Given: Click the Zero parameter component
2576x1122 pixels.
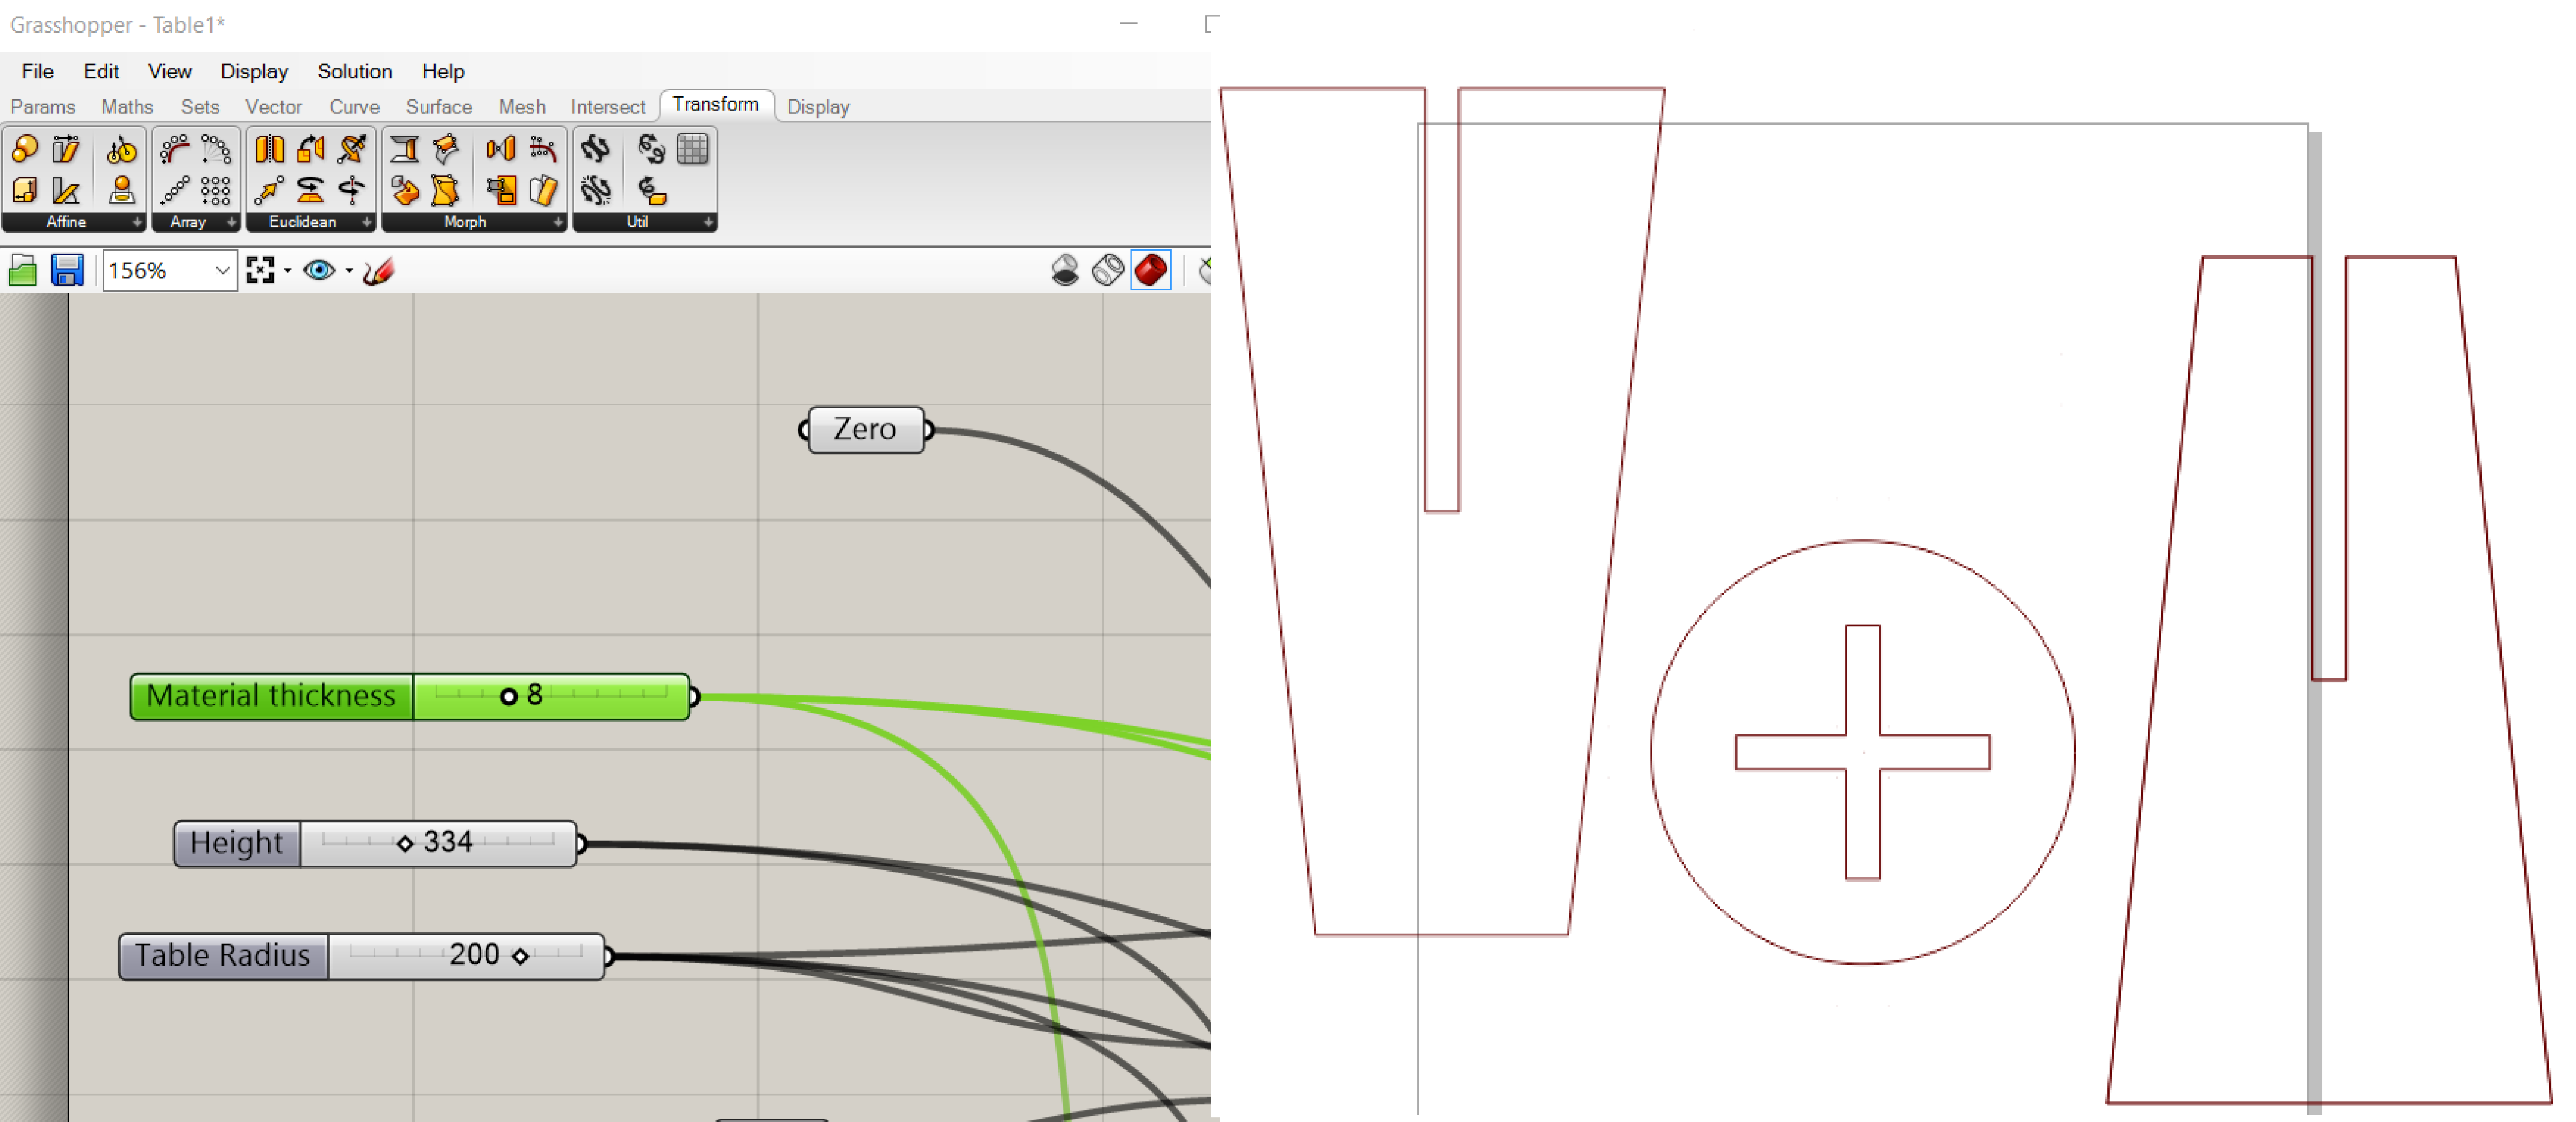Looking at the screenshot, I should (865, 429).
